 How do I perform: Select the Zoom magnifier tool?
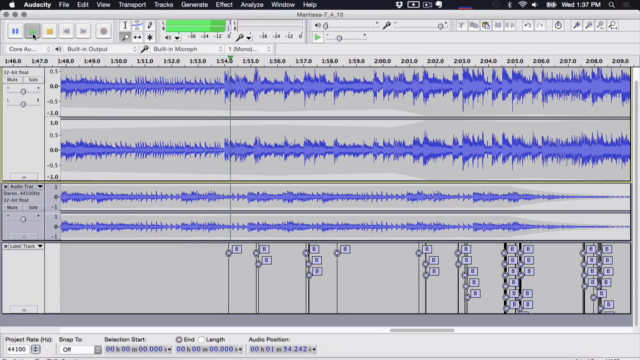[x=125, y=37]
